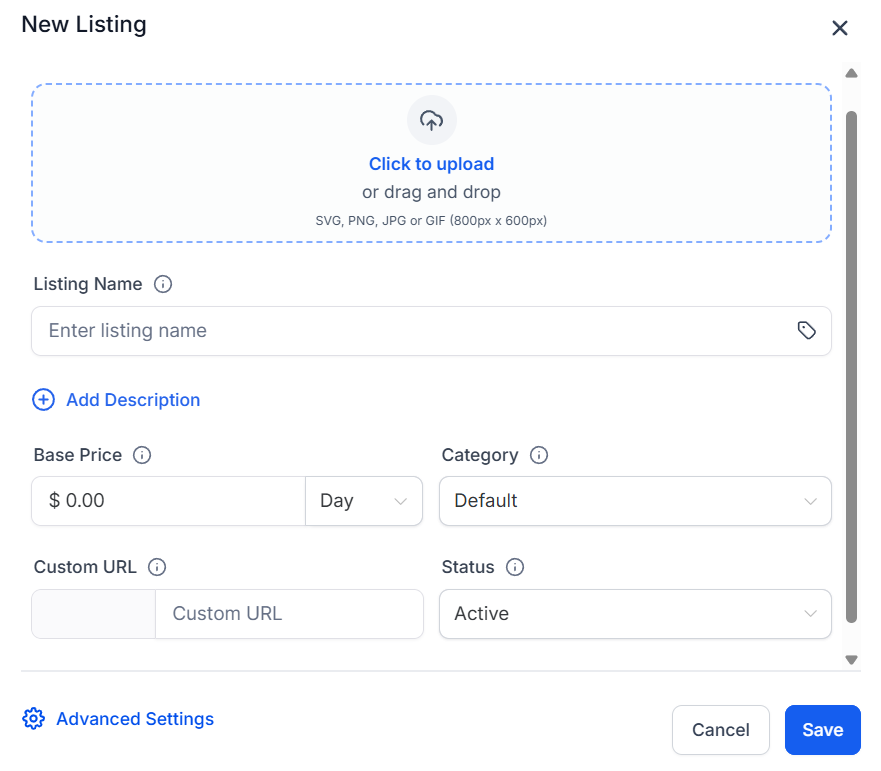Click the Category info icon
Image resolution: width=881 pixels, height=771 pixels.
click(x=539, y=455)
